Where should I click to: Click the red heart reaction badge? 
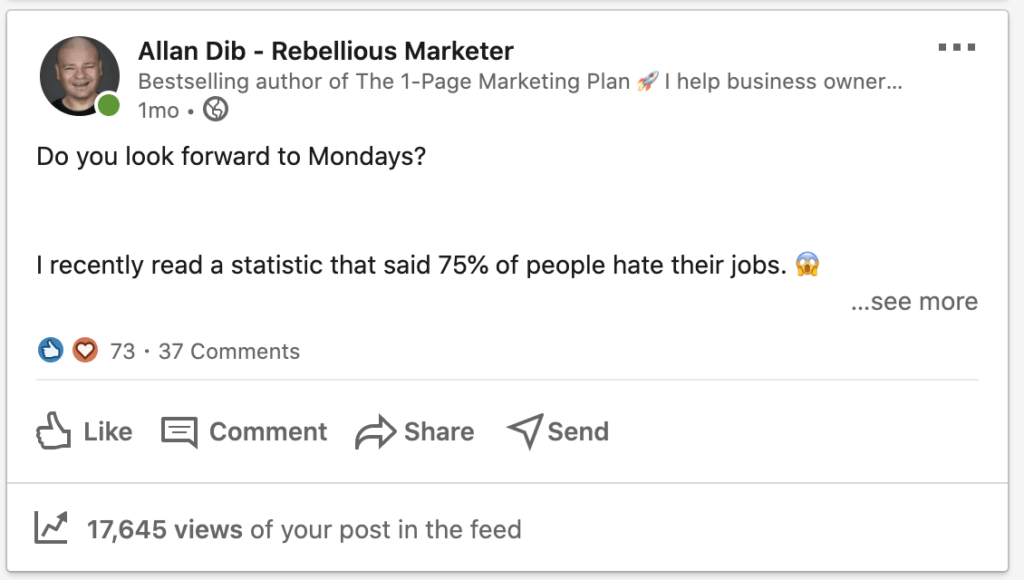pyautogui.click(x=84, y=350)
